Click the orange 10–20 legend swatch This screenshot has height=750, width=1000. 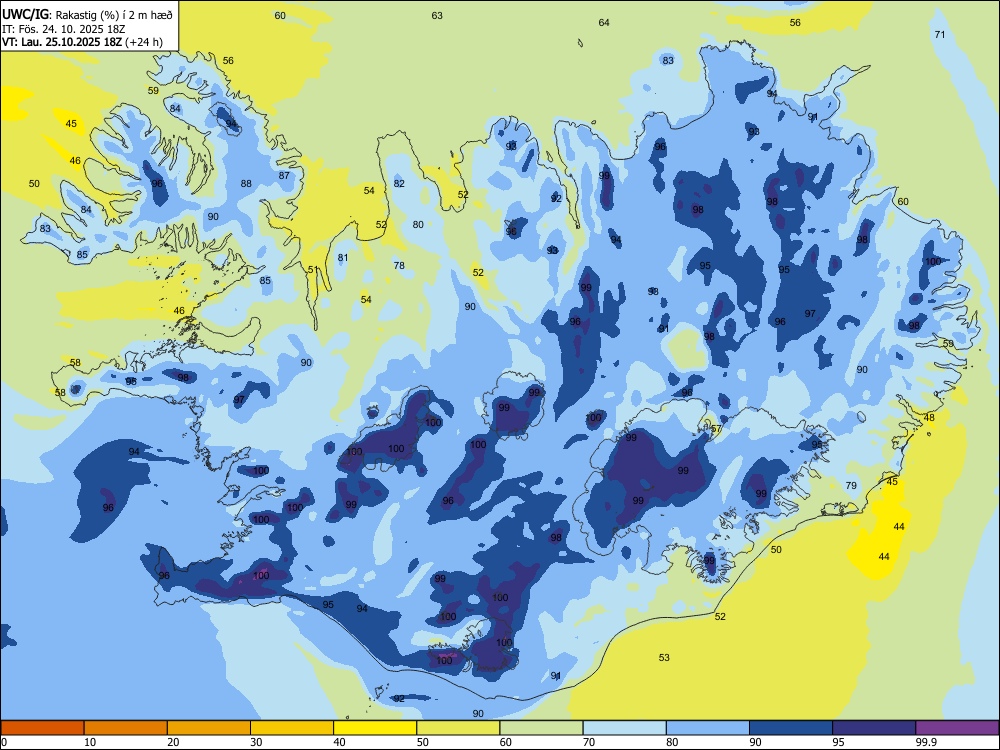(x=126, y=728)
